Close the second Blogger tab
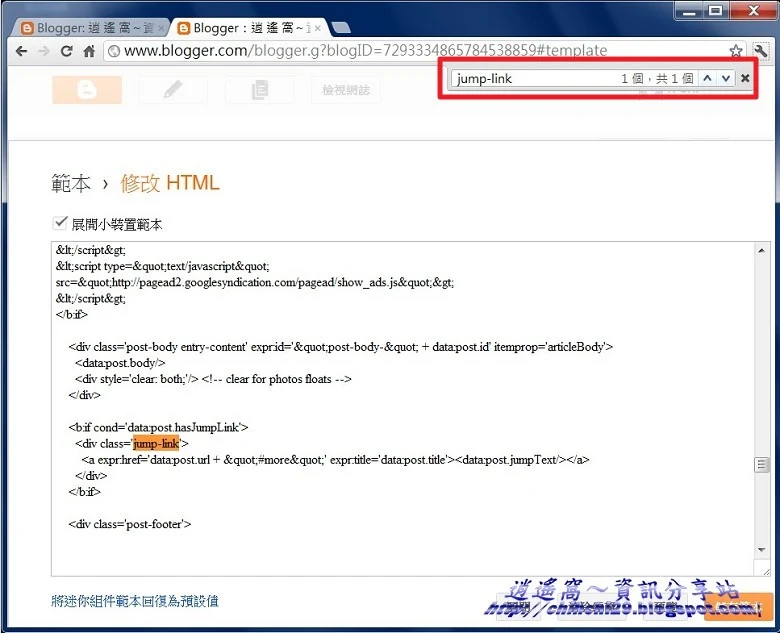This screenshot has height=633, width=780. coord(317,28)
